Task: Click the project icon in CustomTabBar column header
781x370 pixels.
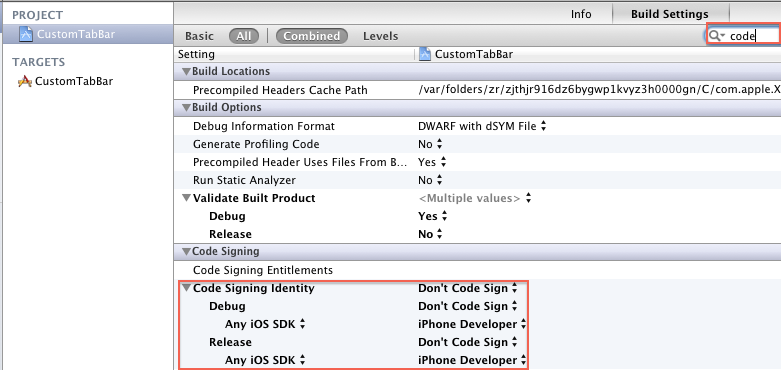Action: click(x=425, y=54)
